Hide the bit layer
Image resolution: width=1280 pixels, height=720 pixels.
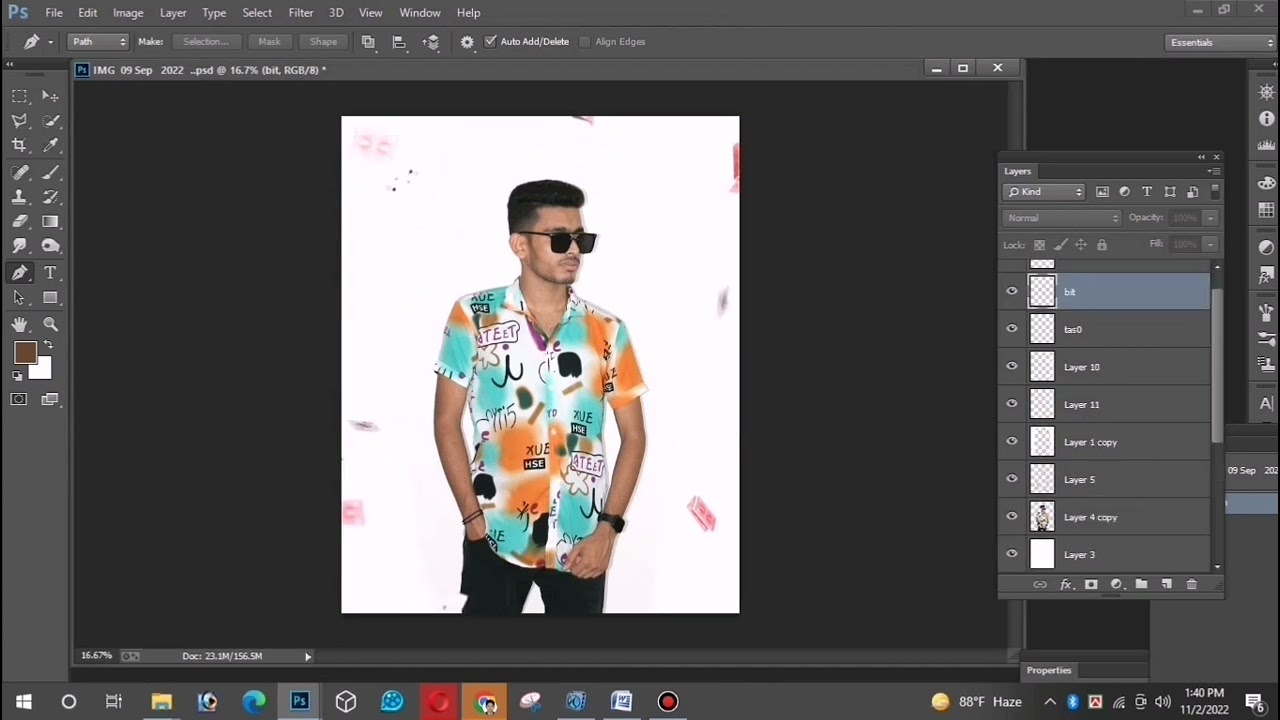pyautogui.click(x=1012, y=292)
